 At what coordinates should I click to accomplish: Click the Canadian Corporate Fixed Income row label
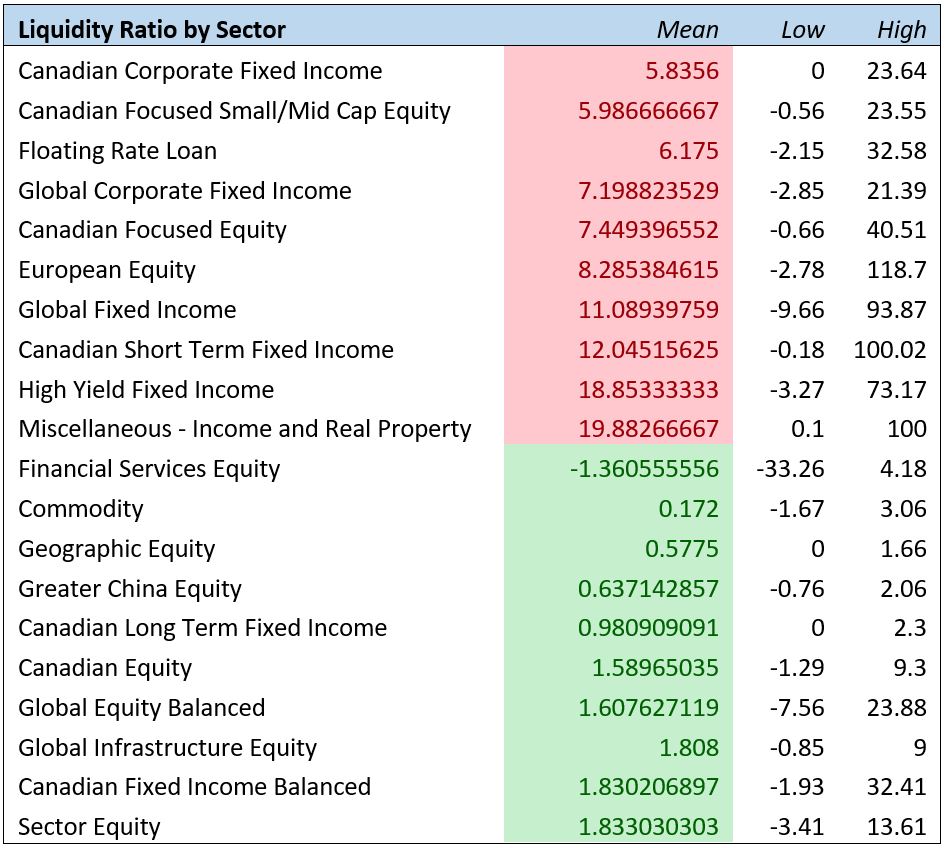pyautogui.click(x=200, y=71)
